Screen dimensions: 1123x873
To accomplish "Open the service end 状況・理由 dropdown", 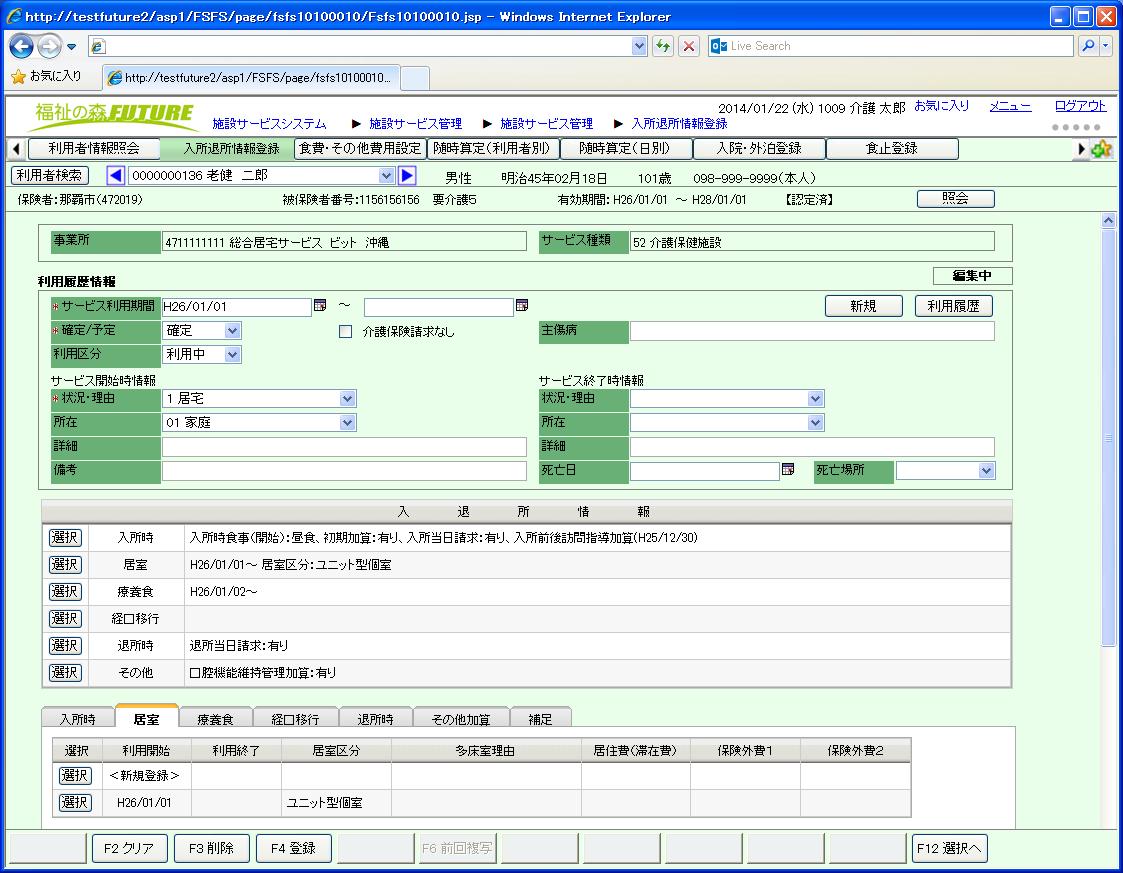I will click(815, 399).
